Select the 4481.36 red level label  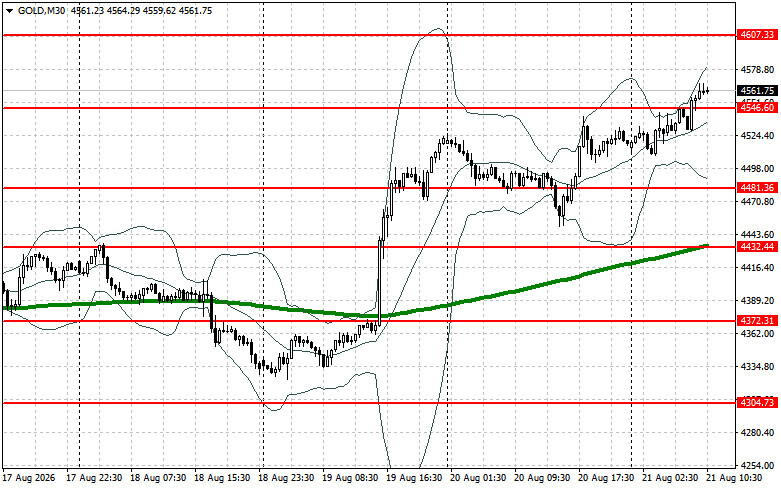[757, 188]
